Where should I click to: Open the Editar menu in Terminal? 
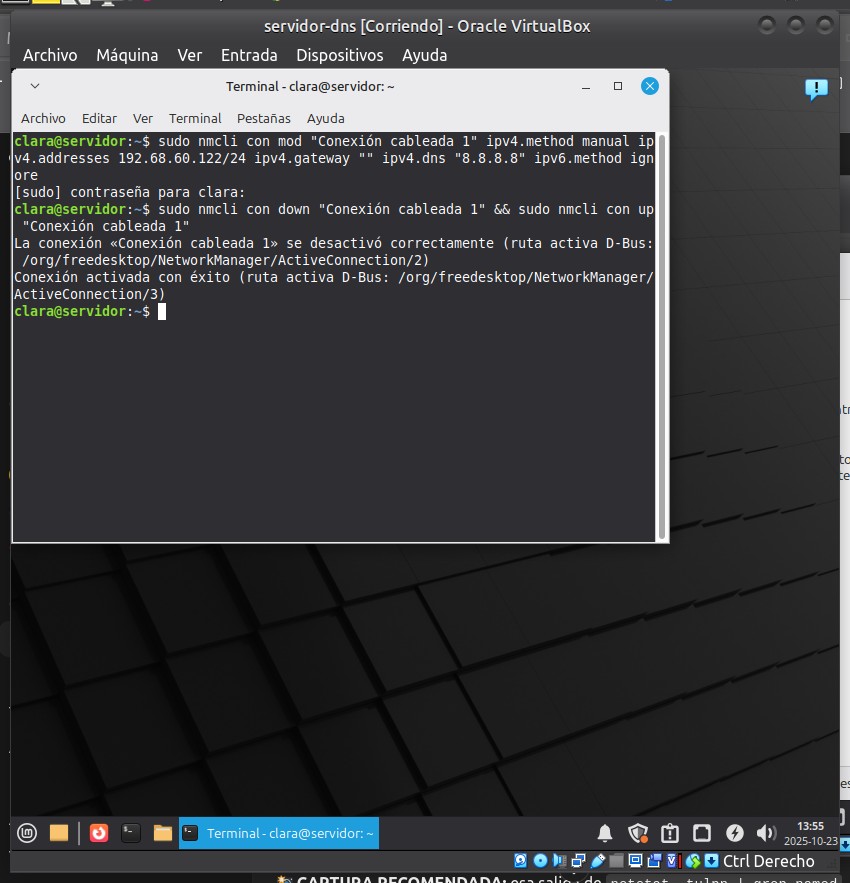(99, 118)
